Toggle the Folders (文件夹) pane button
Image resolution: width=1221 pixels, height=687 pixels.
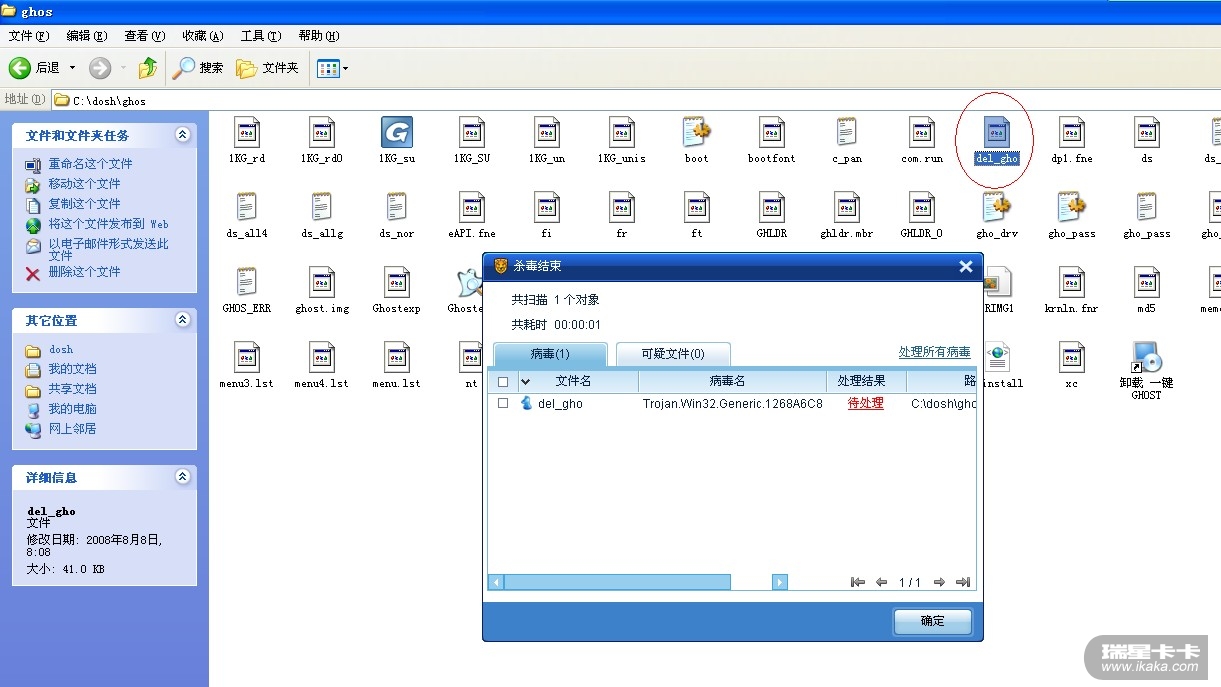pyautogui.click(x=268, y=68)
